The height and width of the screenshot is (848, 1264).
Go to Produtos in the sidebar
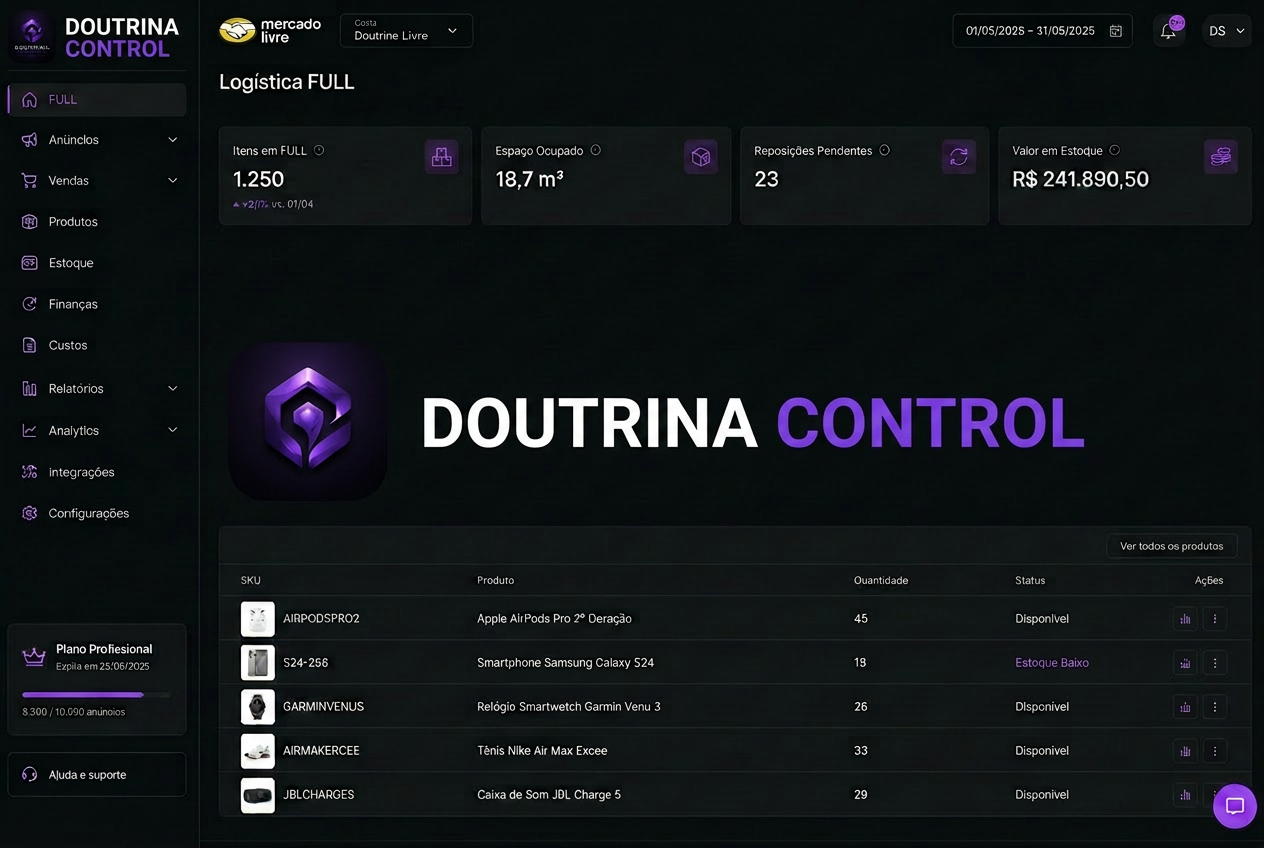pyautogui.click(x=97, y=222)
